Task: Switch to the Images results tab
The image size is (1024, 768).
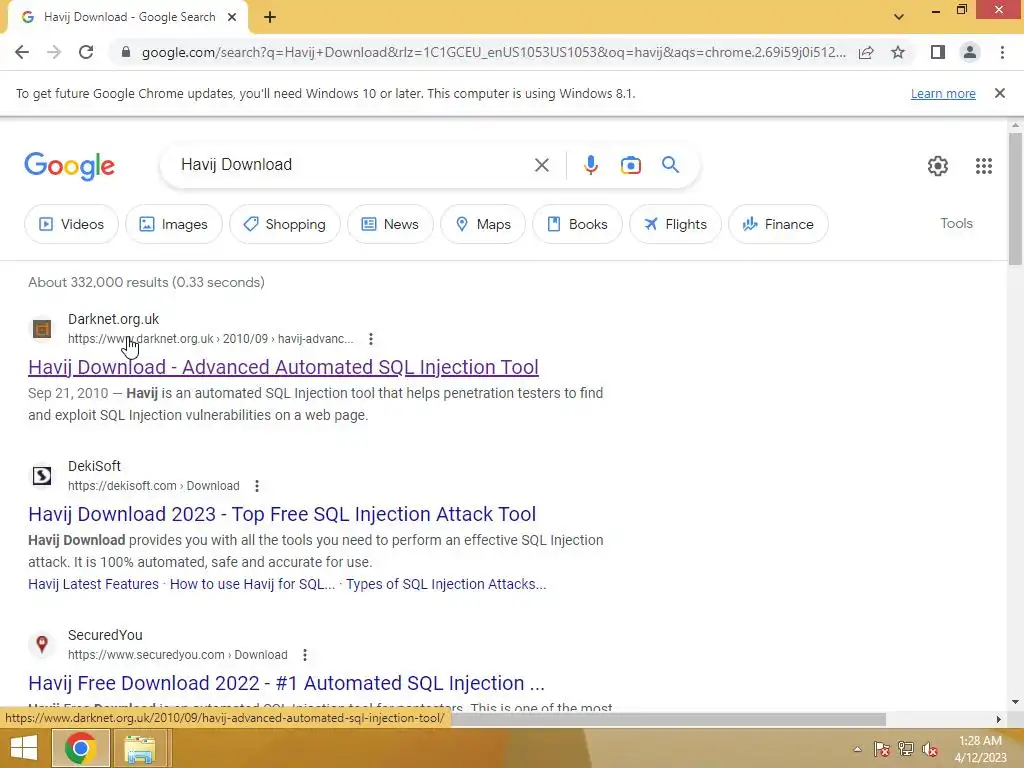Action: (x=173, y=224)
